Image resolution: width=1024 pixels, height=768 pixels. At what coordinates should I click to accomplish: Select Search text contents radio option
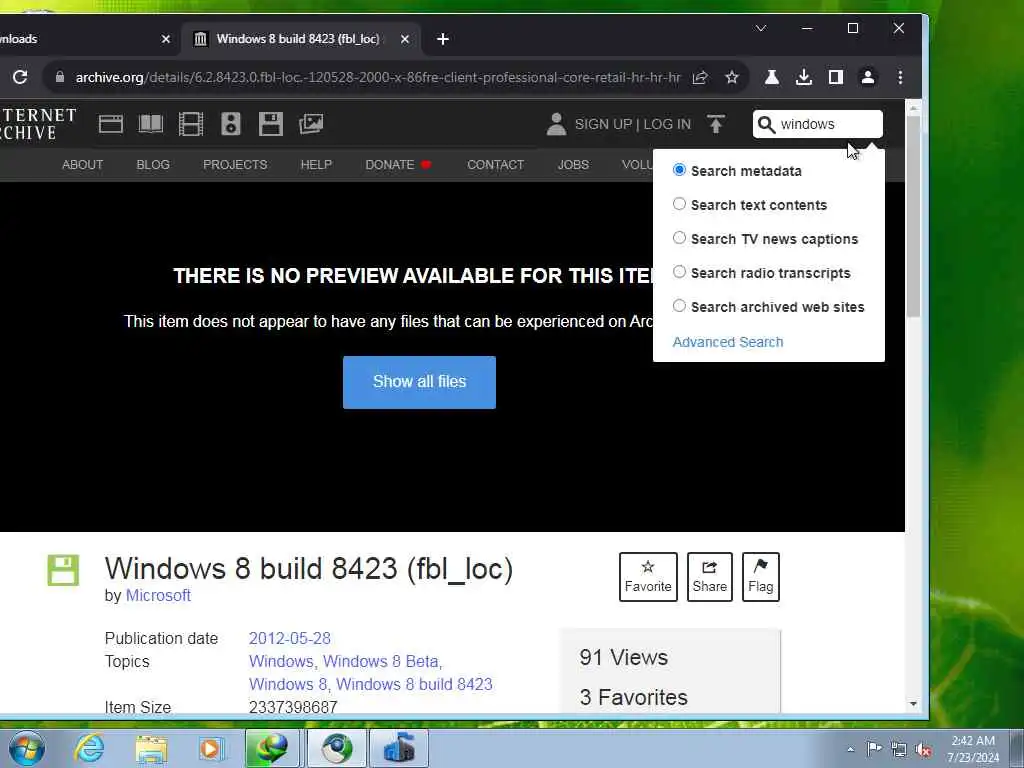click(679, 204)
